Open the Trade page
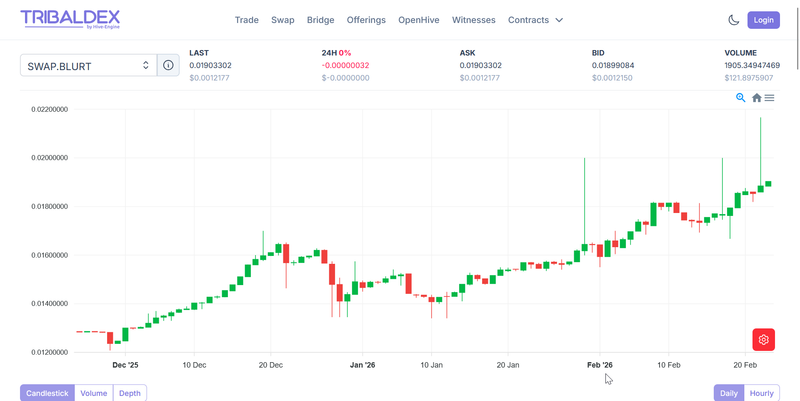800x401 pixels. (x=246, y=20)
